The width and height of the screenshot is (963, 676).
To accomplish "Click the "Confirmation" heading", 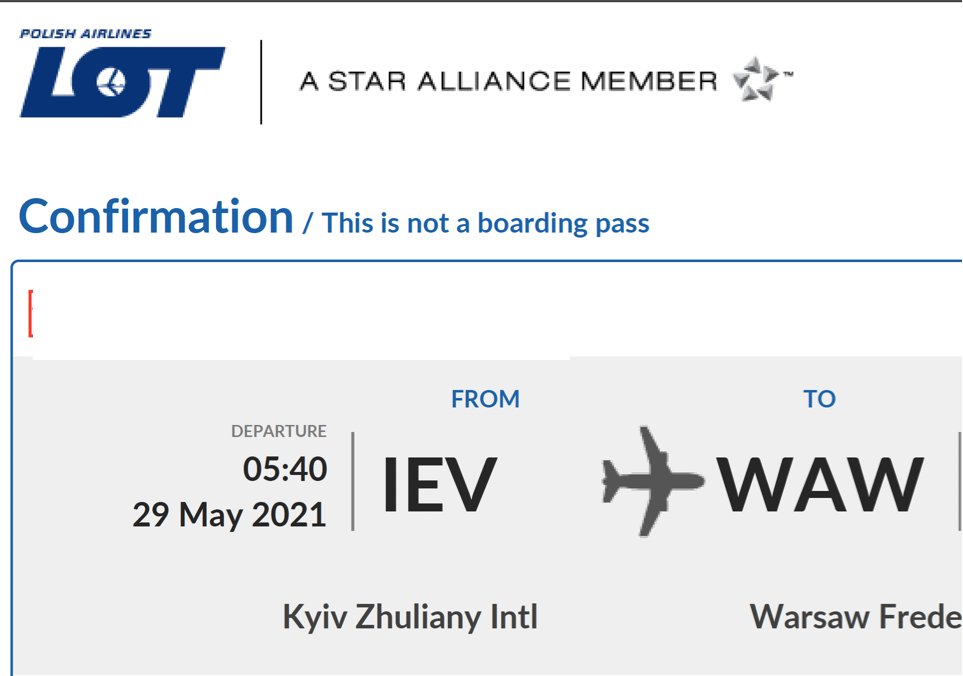I will [156, 217].
